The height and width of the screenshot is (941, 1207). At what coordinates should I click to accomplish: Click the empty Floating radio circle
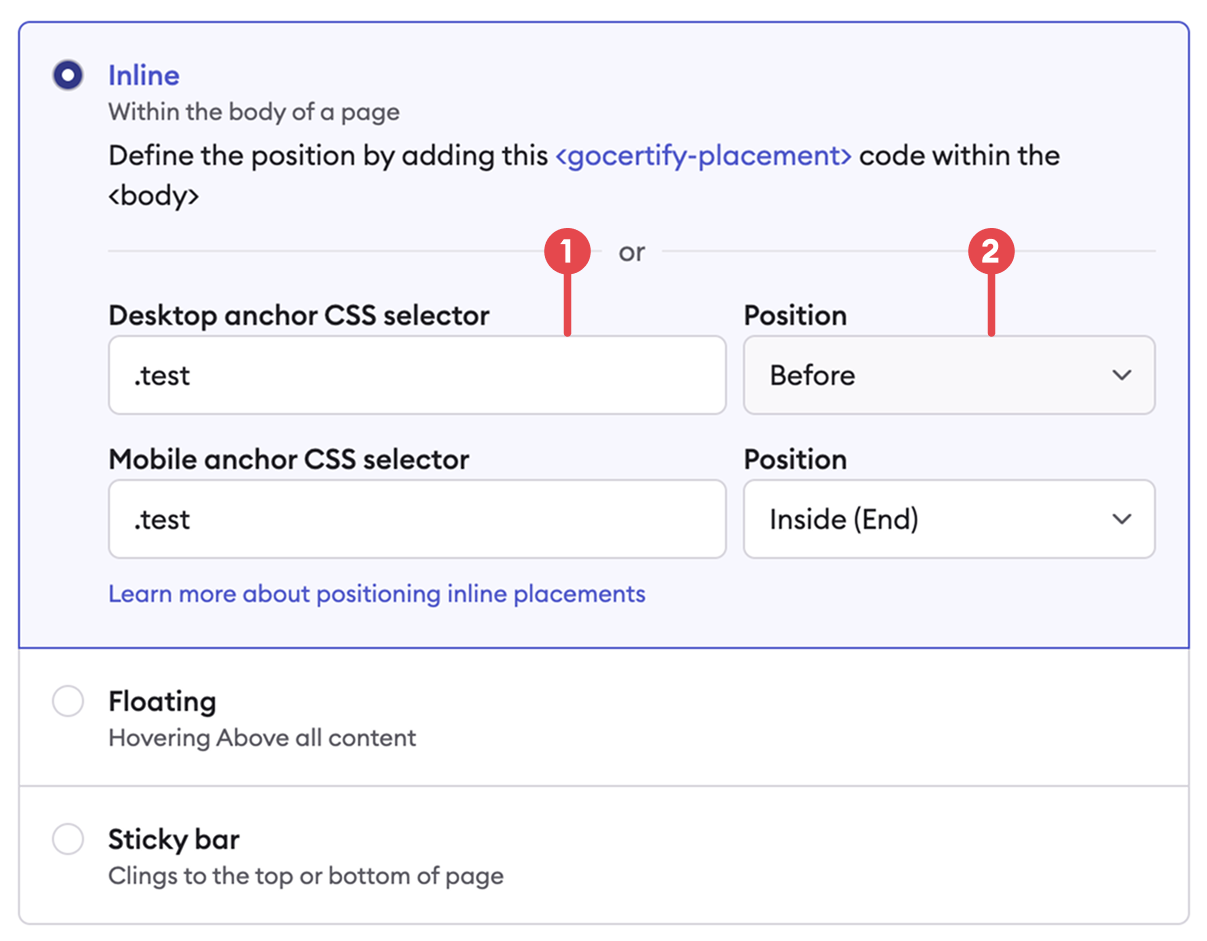coord(67,701)
